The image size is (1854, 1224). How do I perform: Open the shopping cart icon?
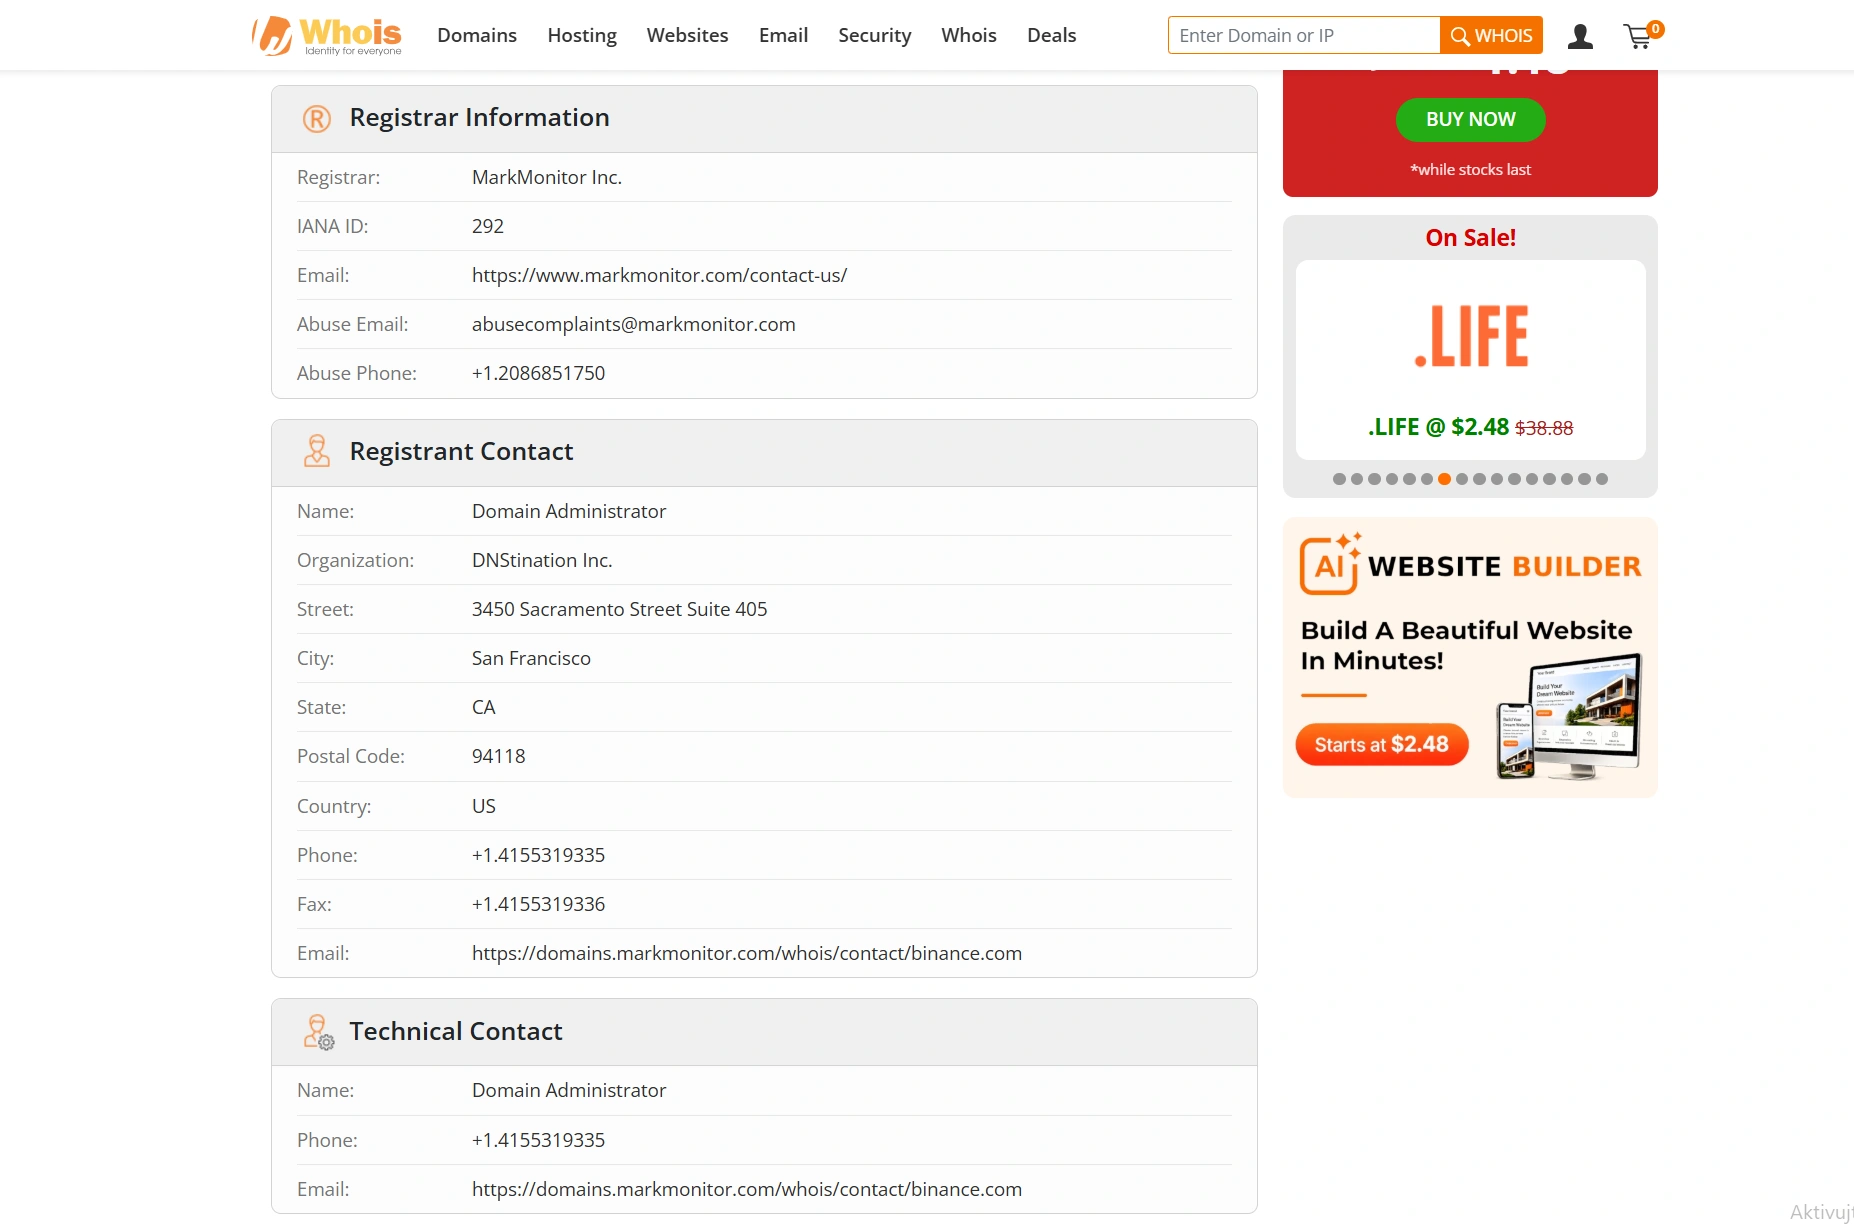point(1639,36)
